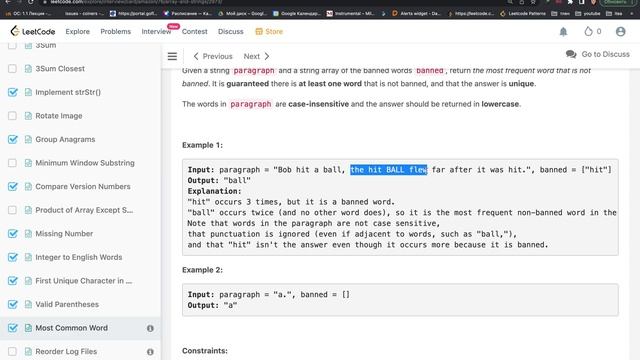Uncheck the Group Anagrams checkbox
This screenshot has width=640, height=360.
13,140
